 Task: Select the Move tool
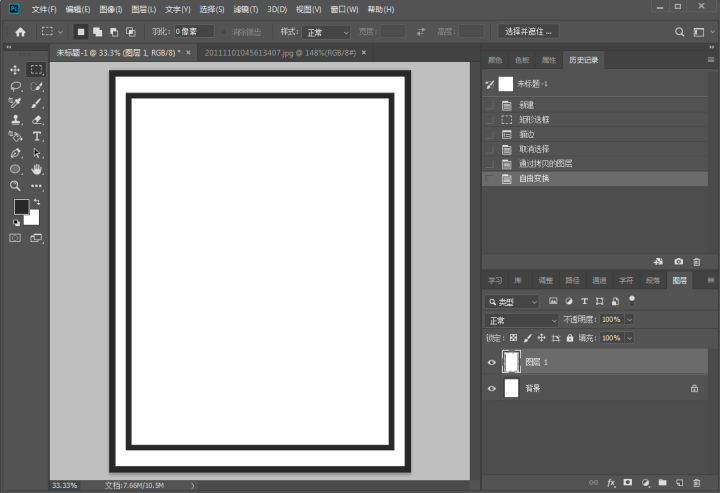(15, 70)
